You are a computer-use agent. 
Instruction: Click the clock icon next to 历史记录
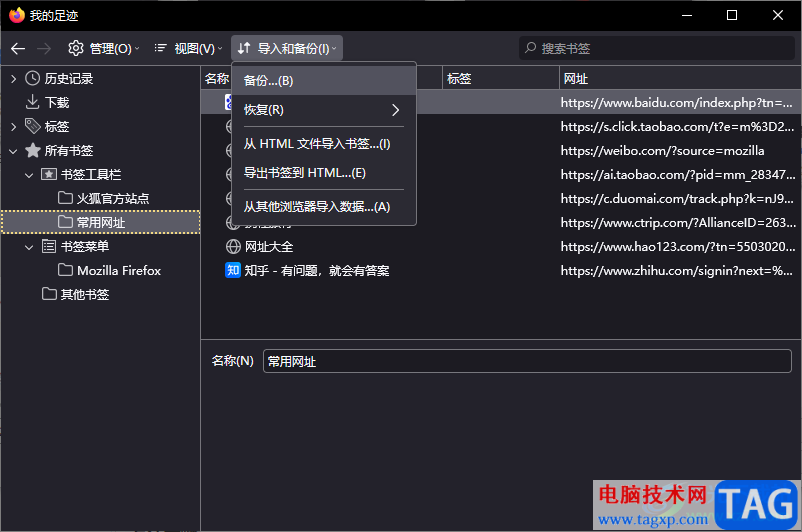pos(33,78)
